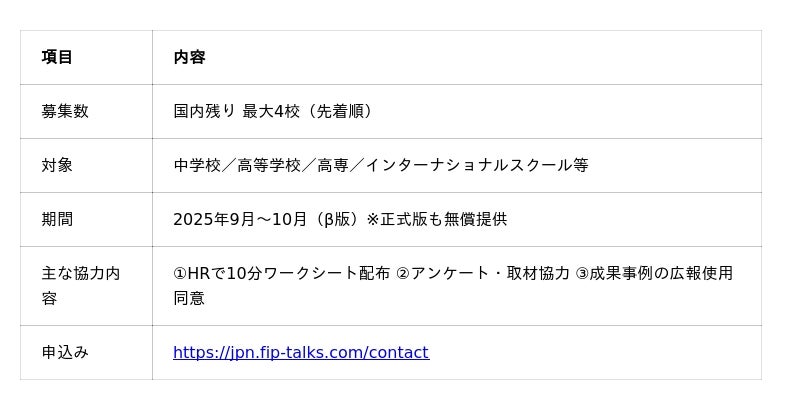The width and height of the screenshot is (800, 410).
Task: Click the word 中学校
Action: [x=197, y=165]
